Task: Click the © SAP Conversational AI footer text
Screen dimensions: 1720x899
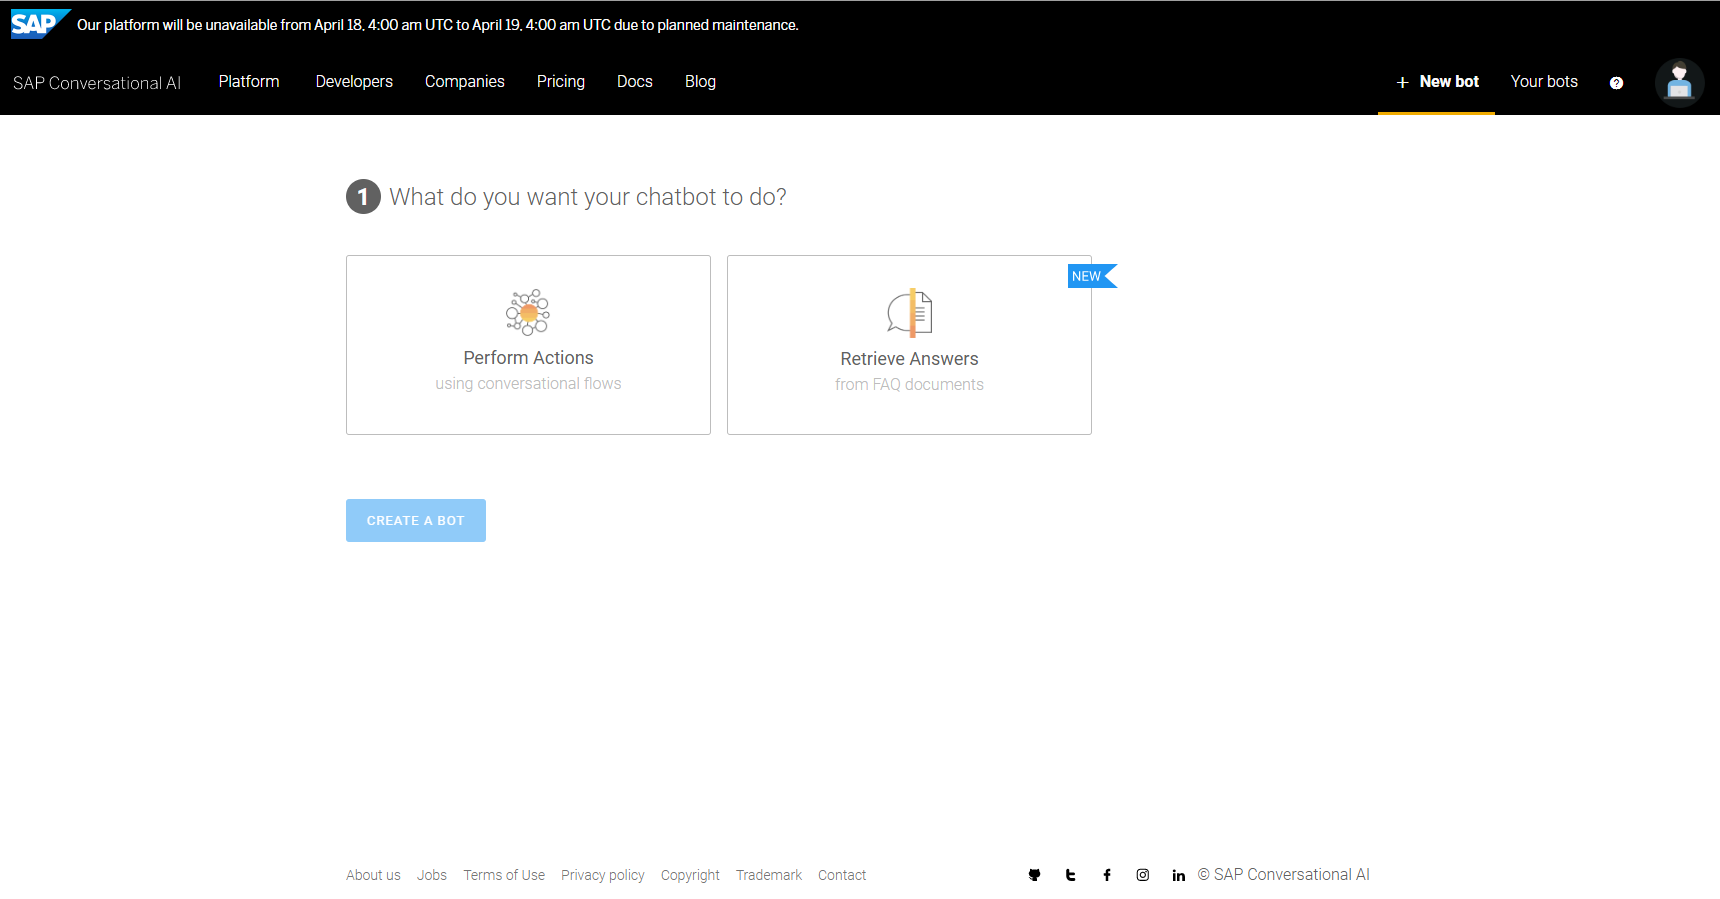Action: coord(1284,875)
